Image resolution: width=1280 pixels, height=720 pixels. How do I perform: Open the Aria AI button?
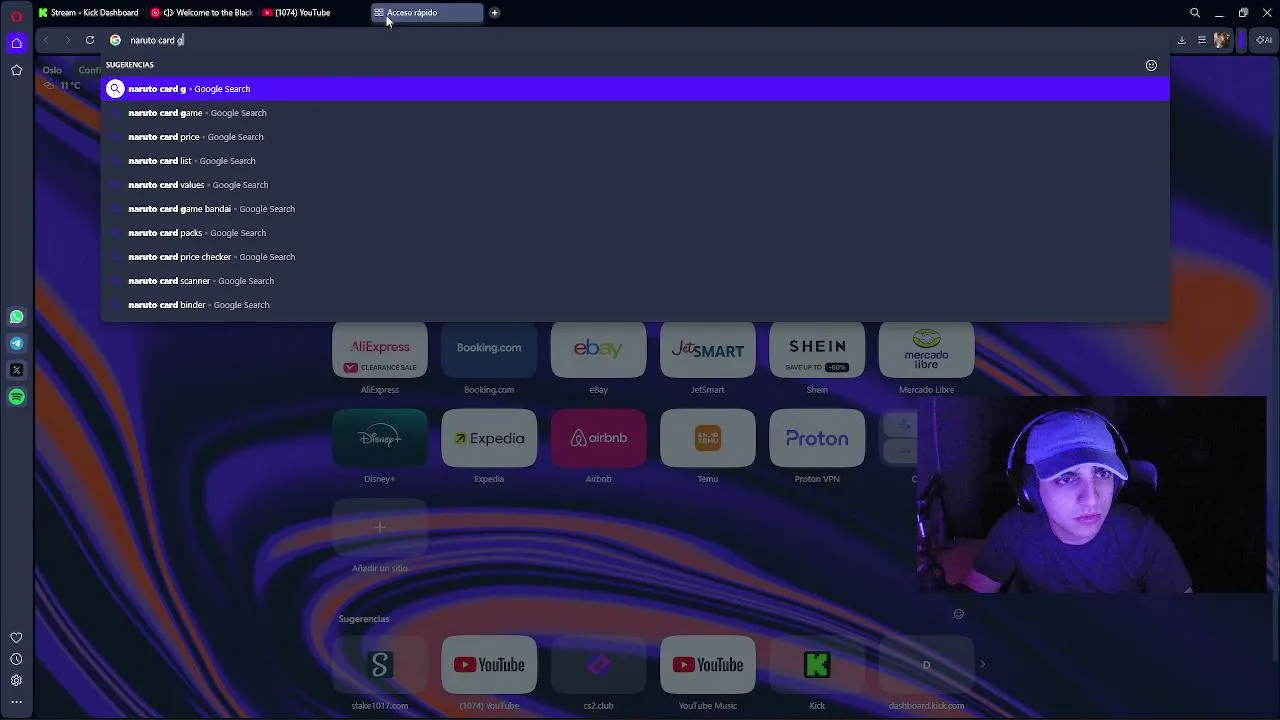point(1265,40)
